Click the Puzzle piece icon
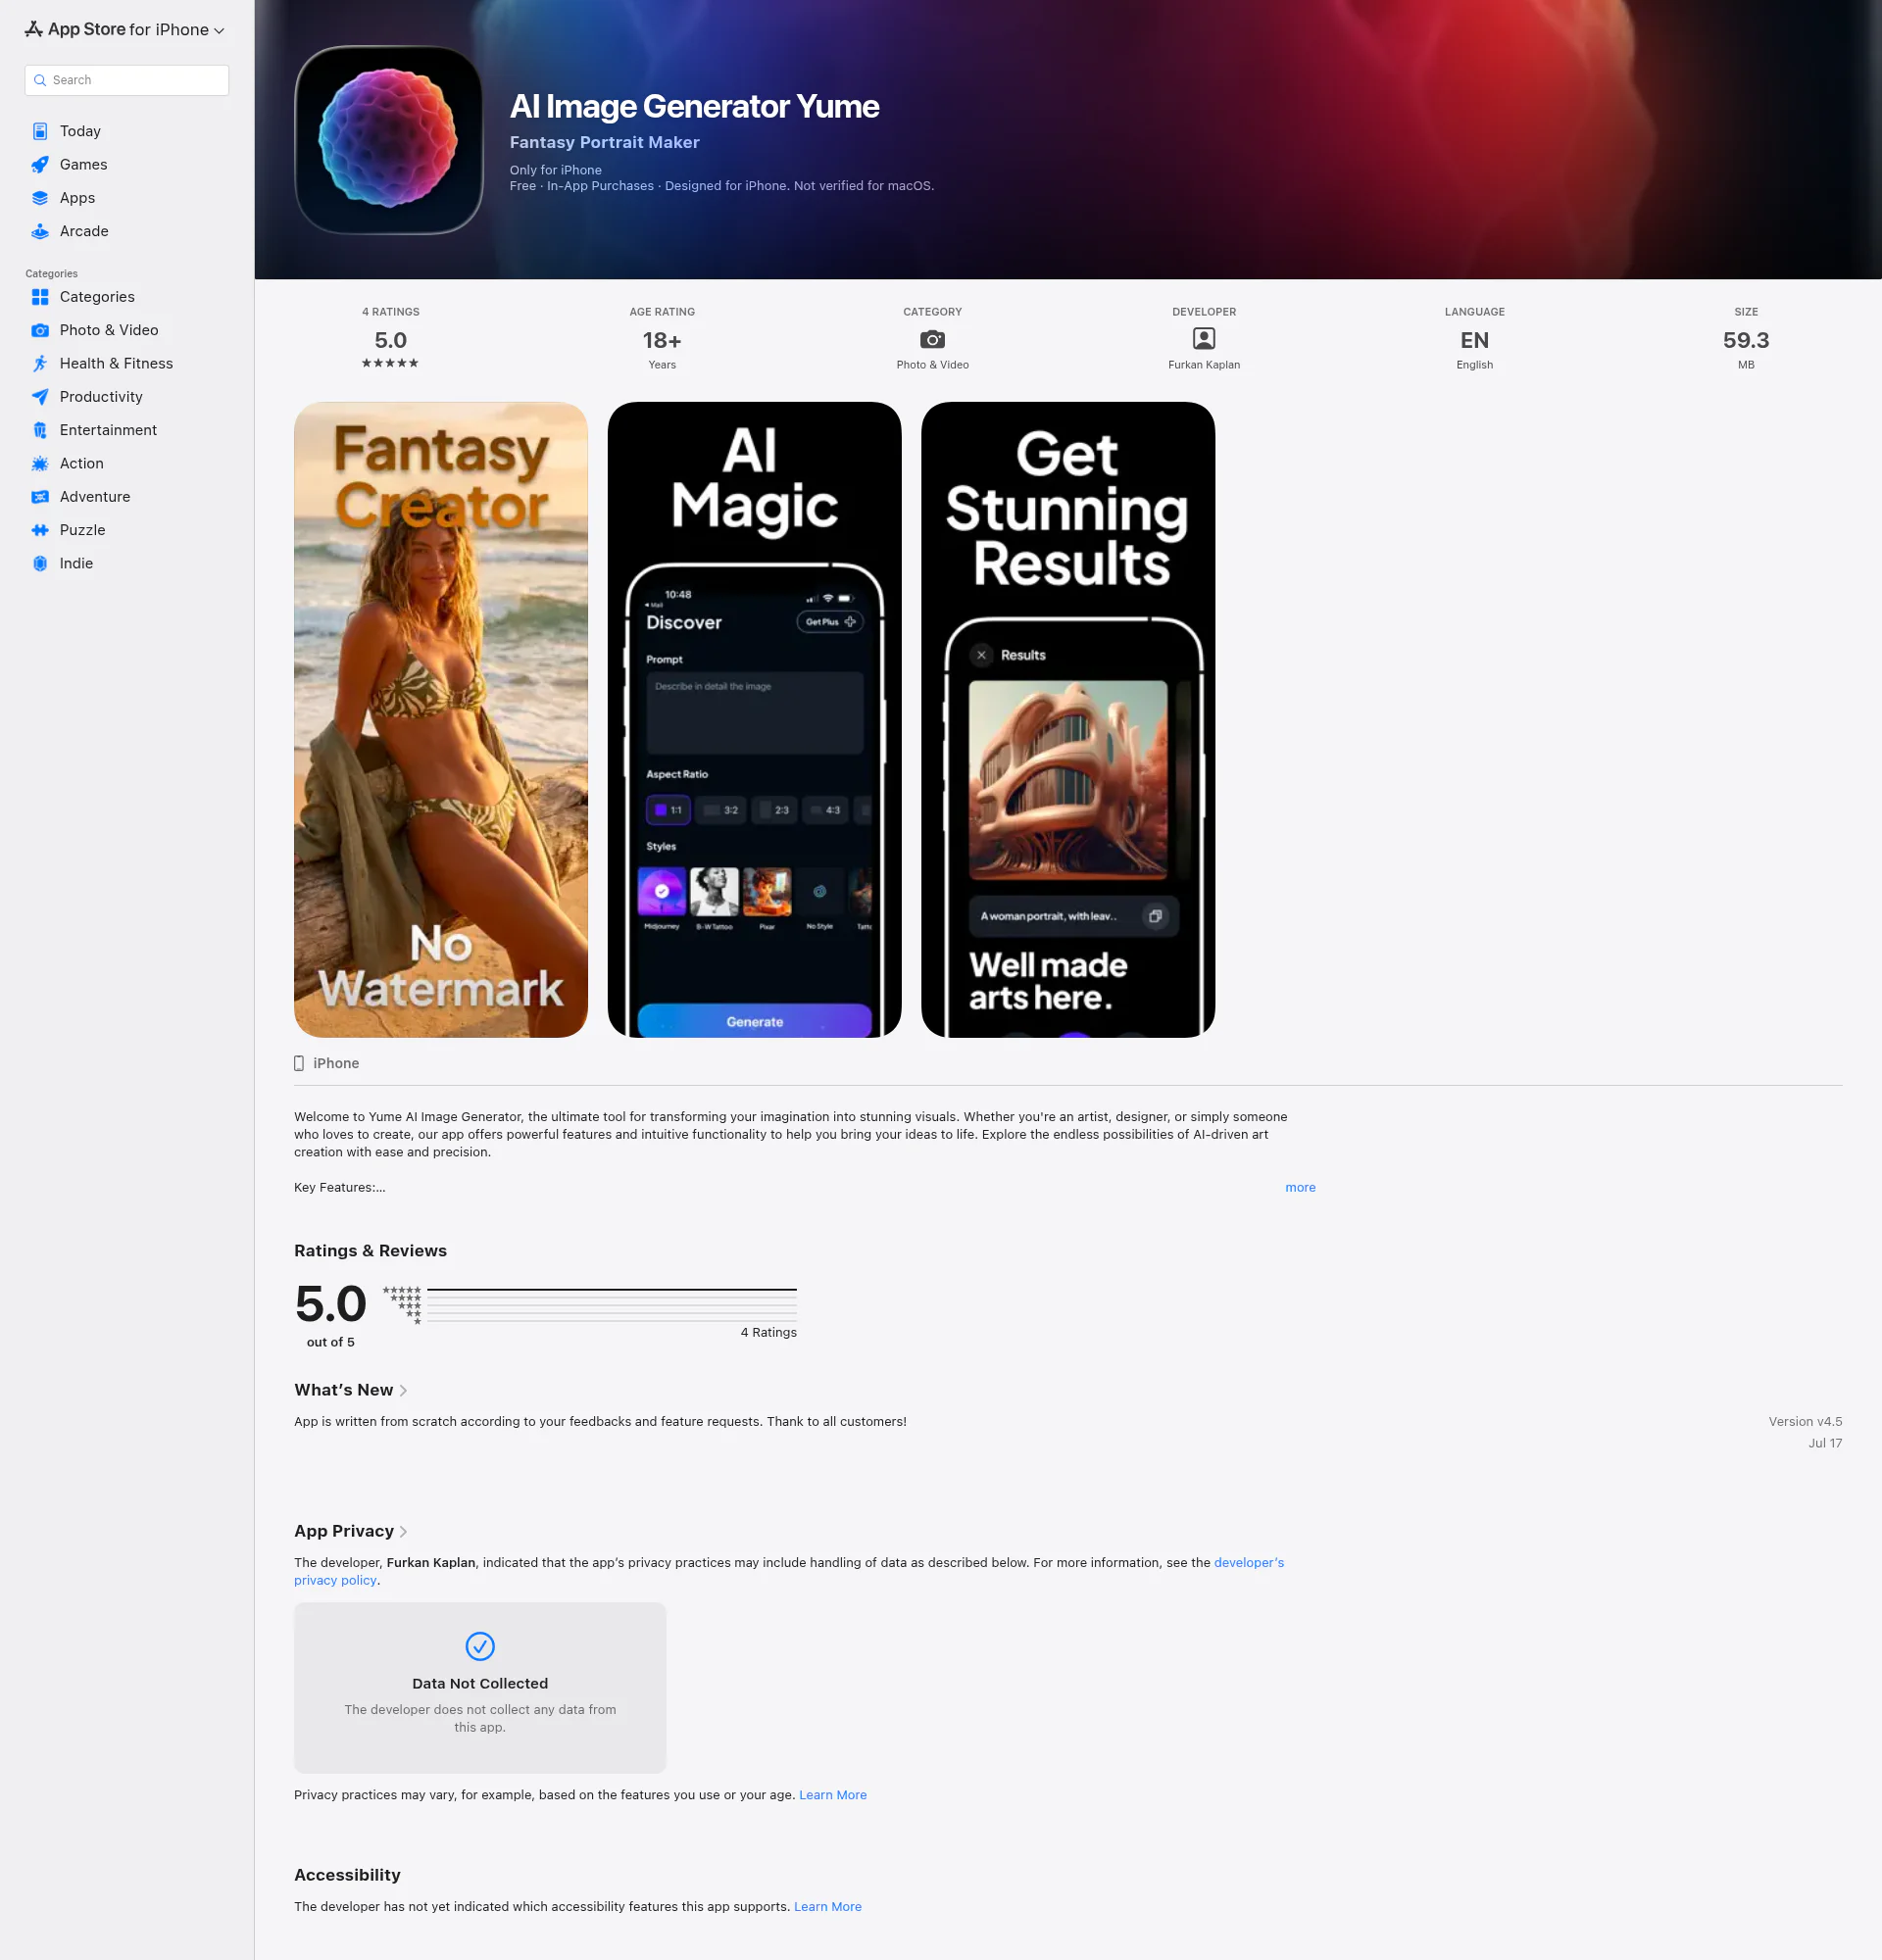1882x1960 pixels. point(40,530)
